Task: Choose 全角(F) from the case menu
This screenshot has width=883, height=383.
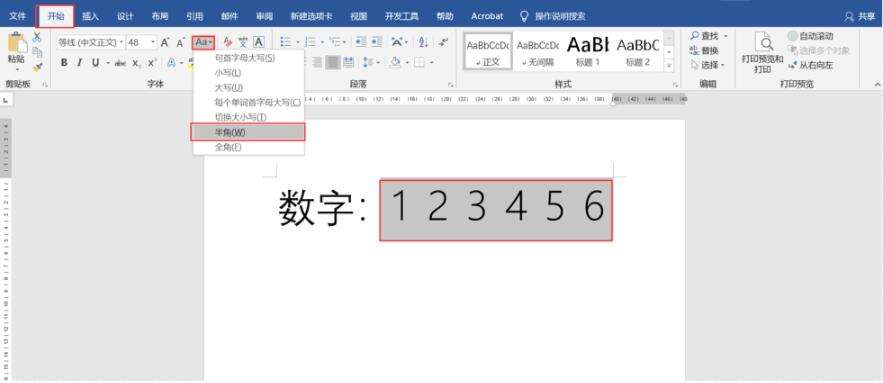Action: pyautogui.click(x=248, y=148)
